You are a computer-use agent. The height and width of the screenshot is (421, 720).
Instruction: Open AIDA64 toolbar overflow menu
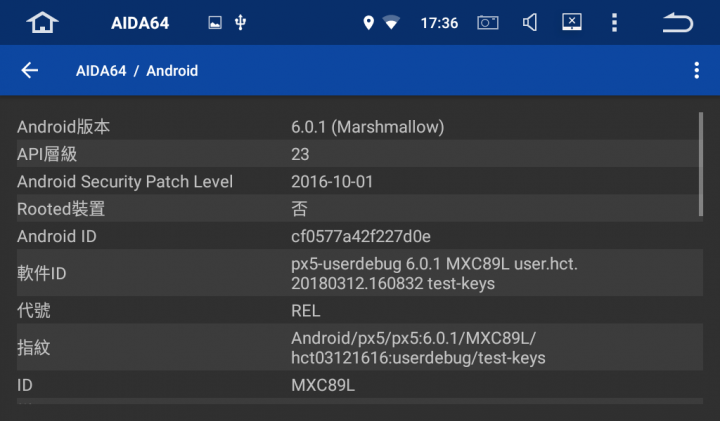click(x=697, y=70)
